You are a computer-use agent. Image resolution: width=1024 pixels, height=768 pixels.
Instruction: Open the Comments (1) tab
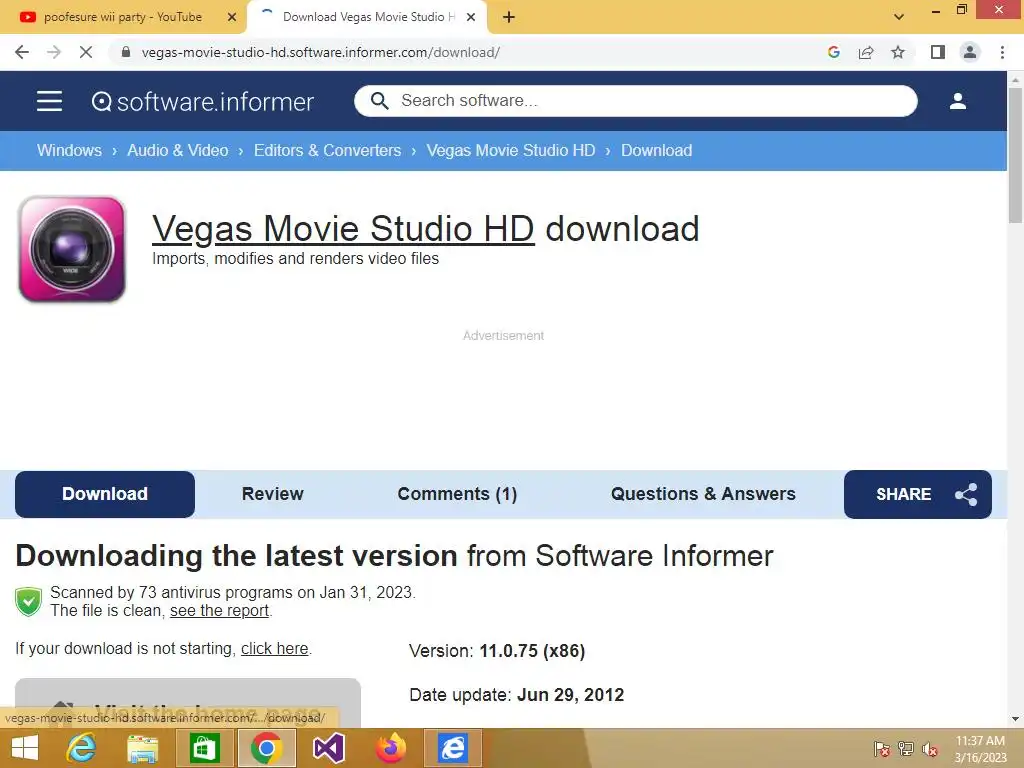(457, 494)
